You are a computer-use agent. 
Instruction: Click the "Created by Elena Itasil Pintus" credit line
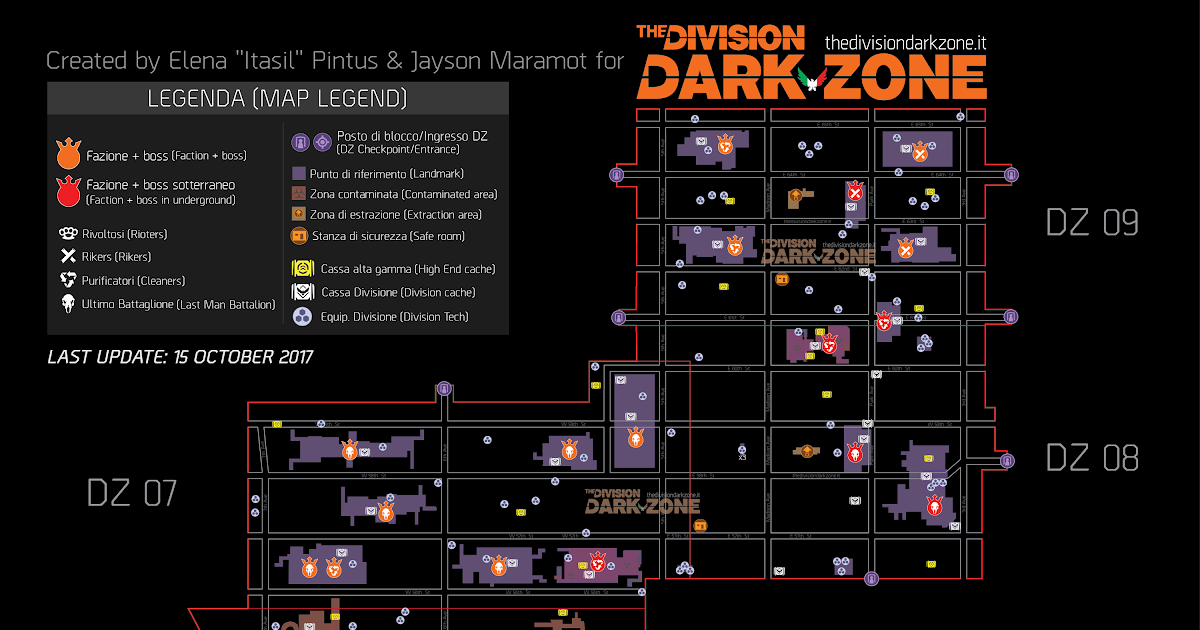tap(335, 61)
